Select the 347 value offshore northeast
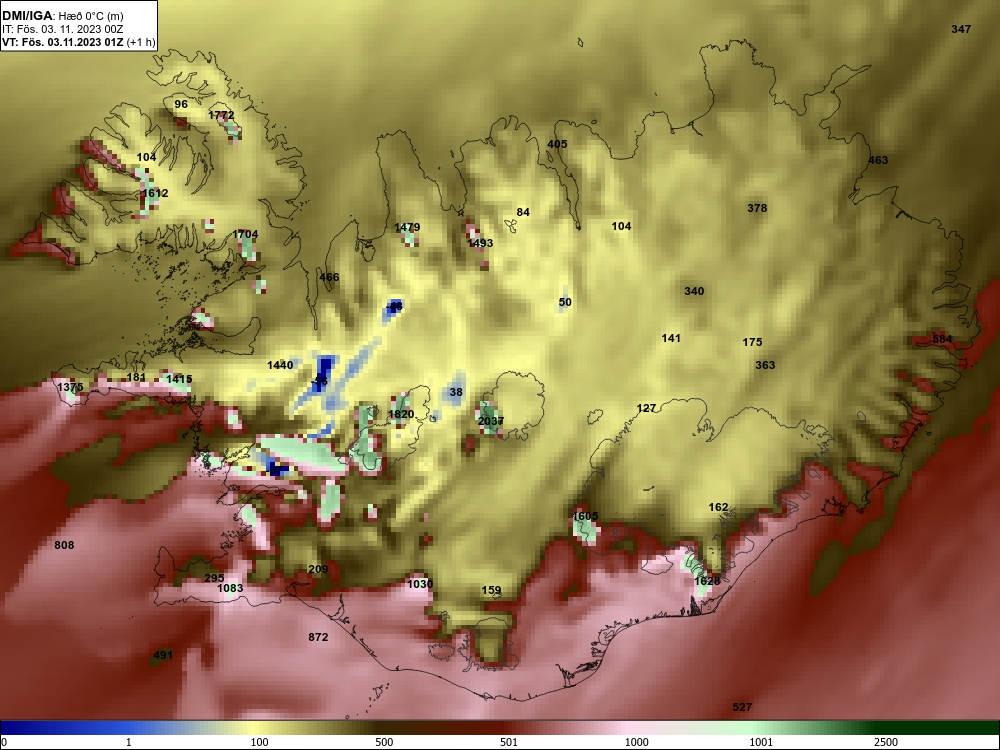Viewport: 1000px width, 750px height. [961, 29]
